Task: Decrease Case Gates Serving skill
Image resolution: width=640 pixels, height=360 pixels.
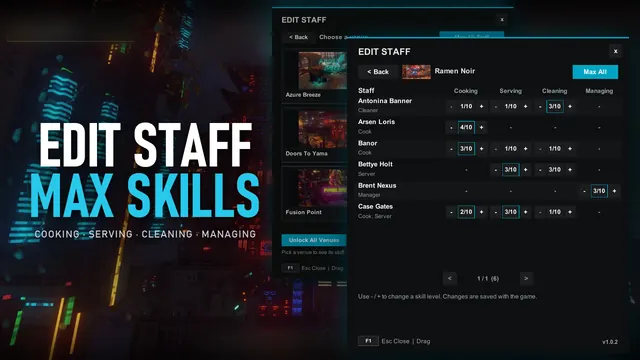Action: point(496,212)
